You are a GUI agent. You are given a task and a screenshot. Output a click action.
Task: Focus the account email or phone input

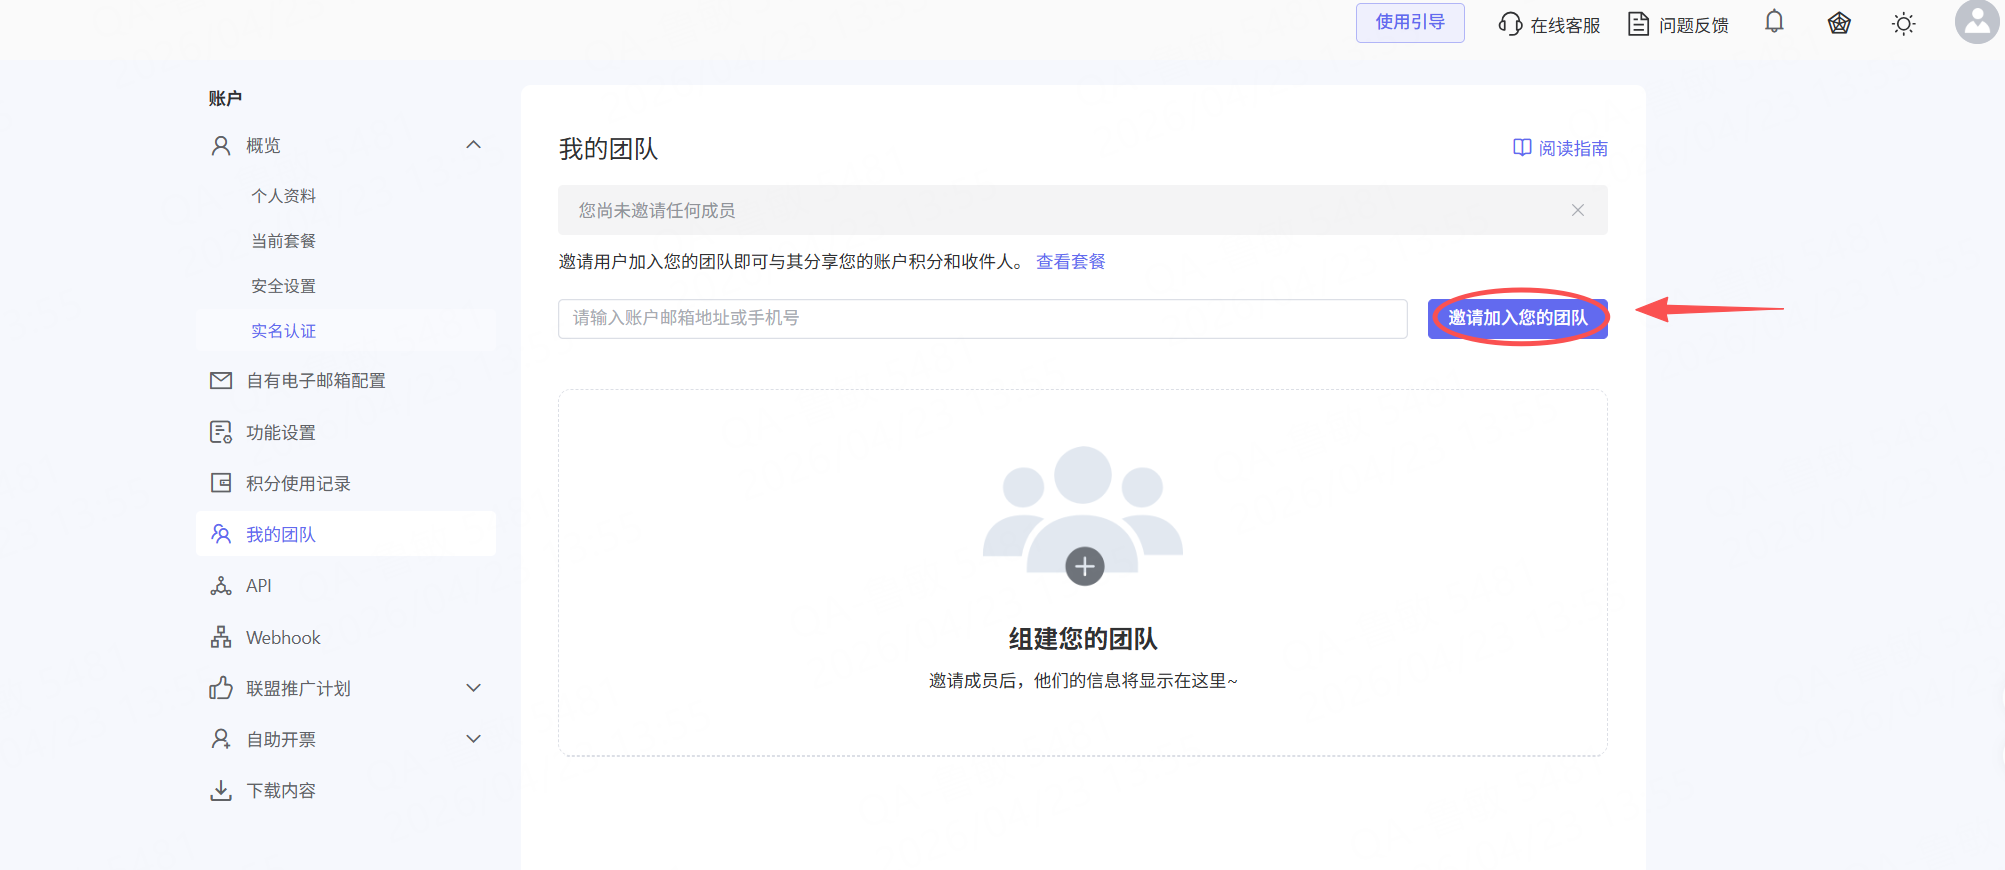click(982, 318)
